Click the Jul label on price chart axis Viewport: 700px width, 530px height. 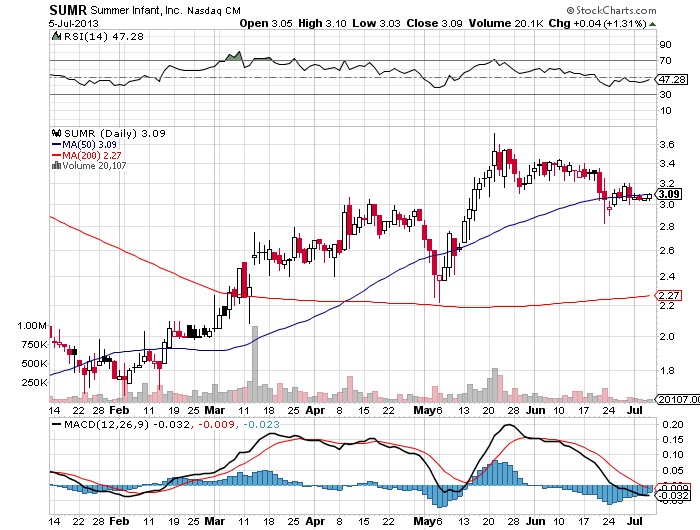point(635,410)
